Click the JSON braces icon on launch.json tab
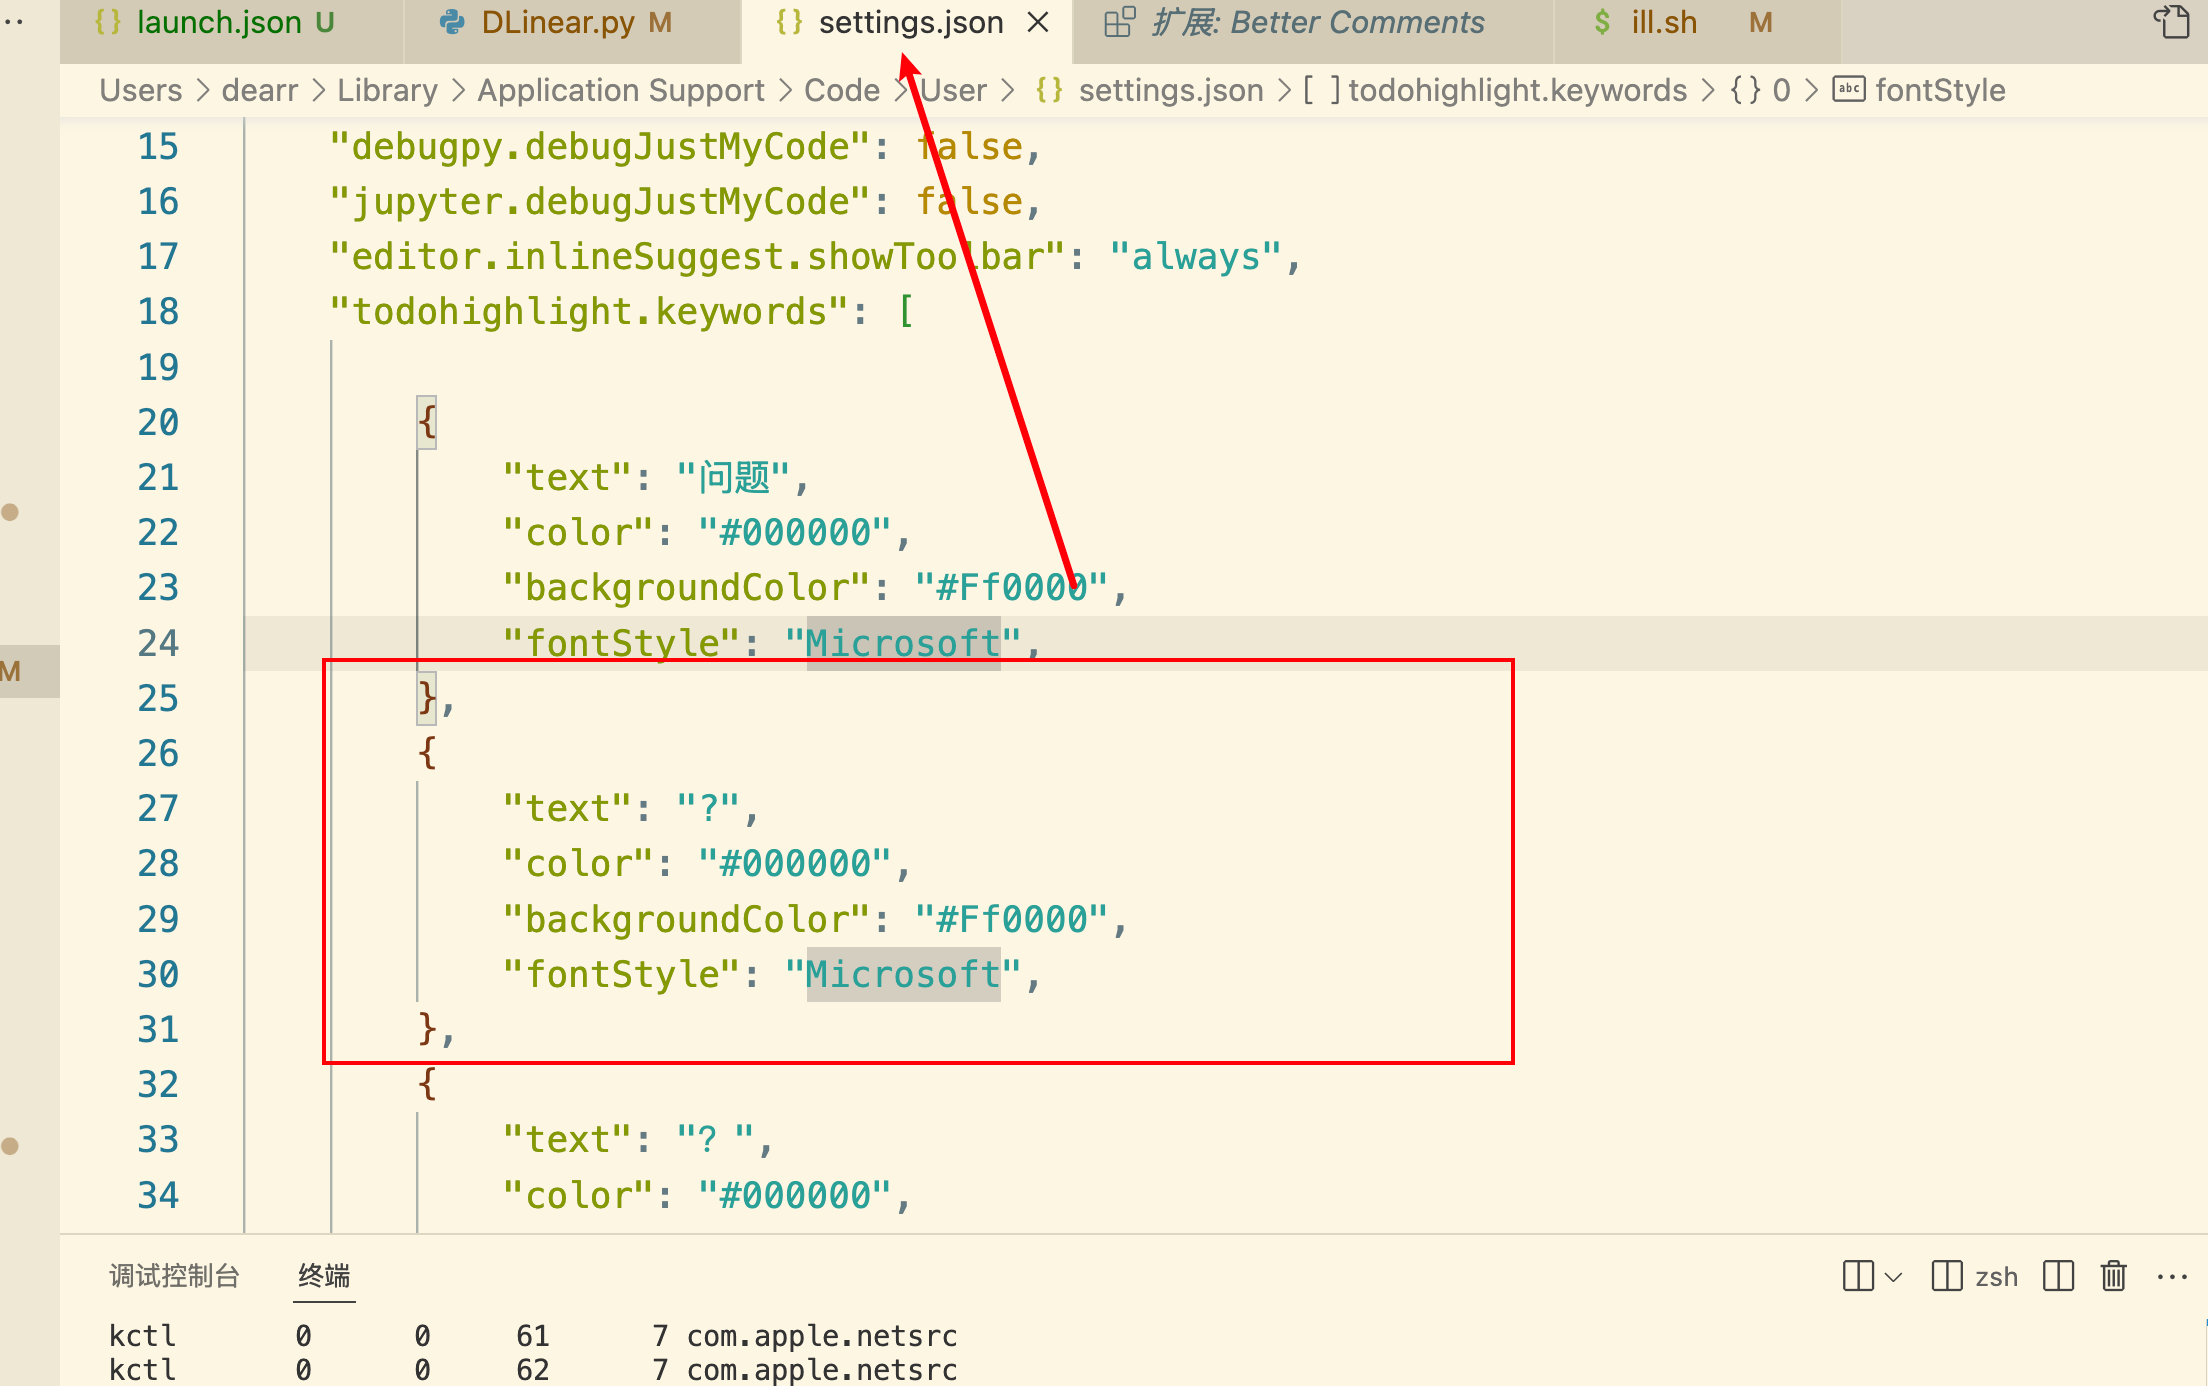This screenshot has height=1386, width=2208. 108,23
